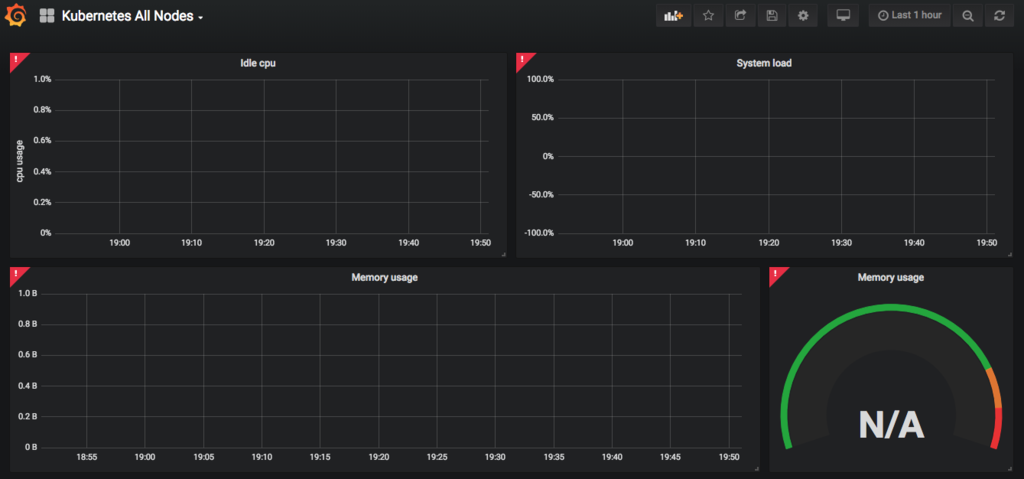The width and height of the screenshot is (1024, 479).
Task: Click the Memory usage gauge panel error indicator
Action: tap(775, 274)
